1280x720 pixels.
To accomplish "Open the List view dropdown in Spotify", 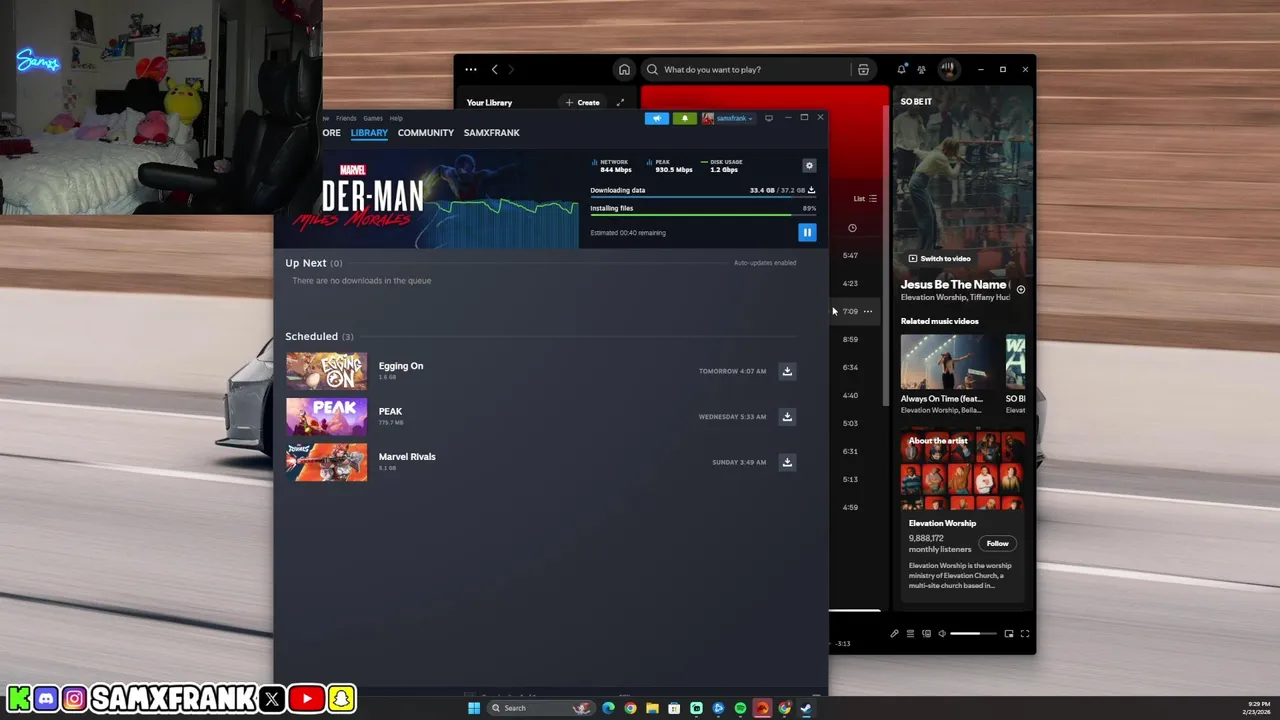I will click(865, 199).
